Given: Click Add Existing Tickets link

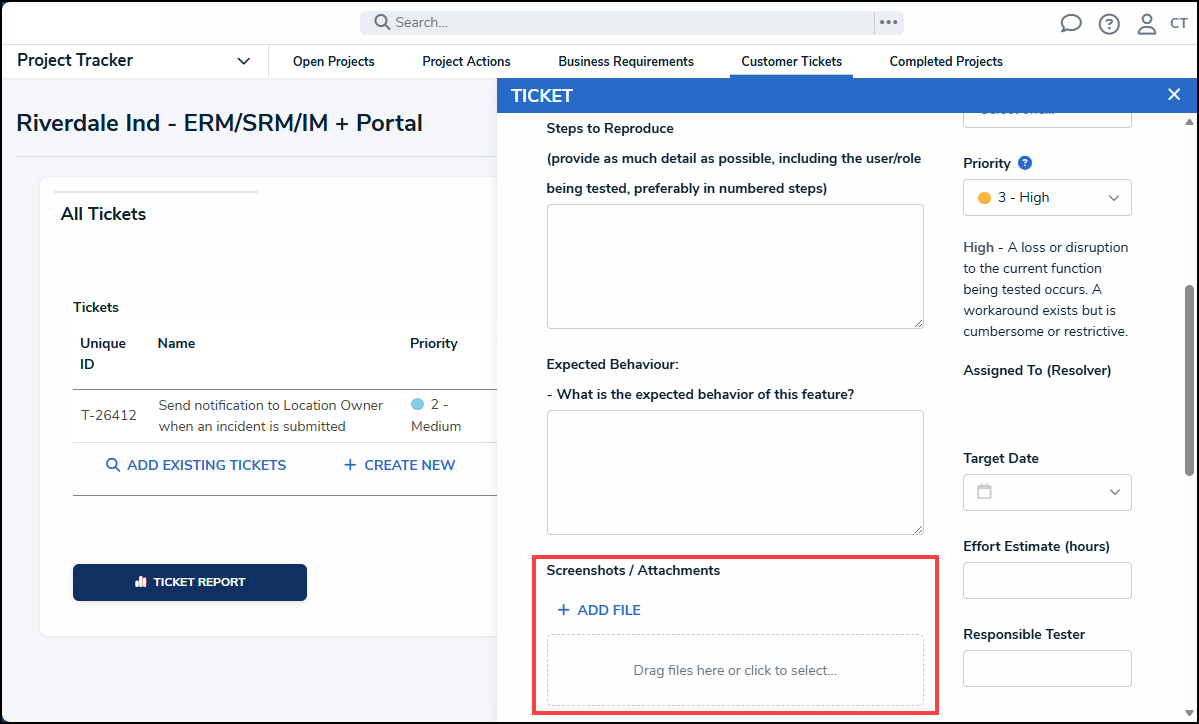Looking at the screenshot, I should [x=196, y=465].
